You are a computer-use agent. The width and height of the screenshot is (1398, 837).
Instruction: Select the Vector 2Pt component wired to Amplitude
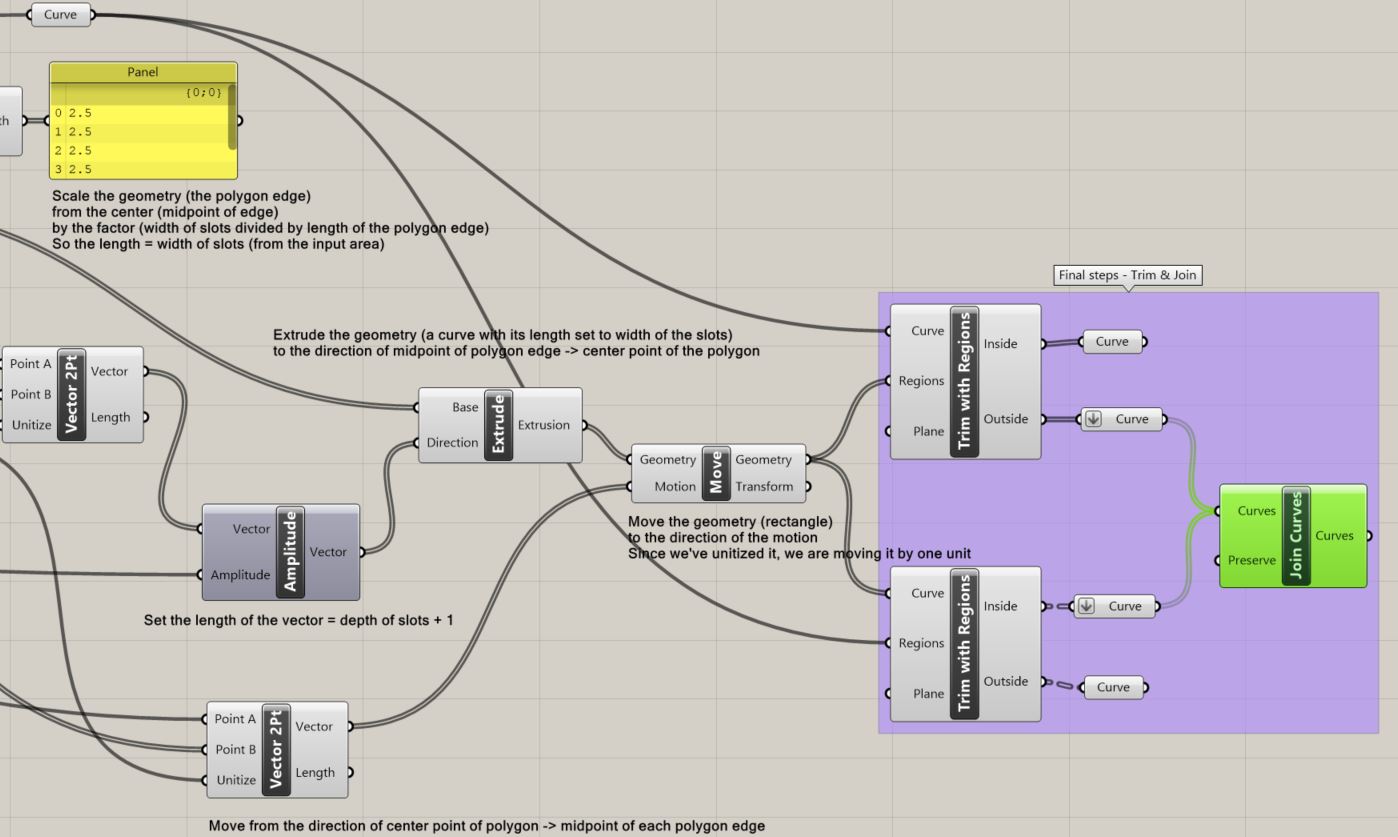(x=71, y=394)
